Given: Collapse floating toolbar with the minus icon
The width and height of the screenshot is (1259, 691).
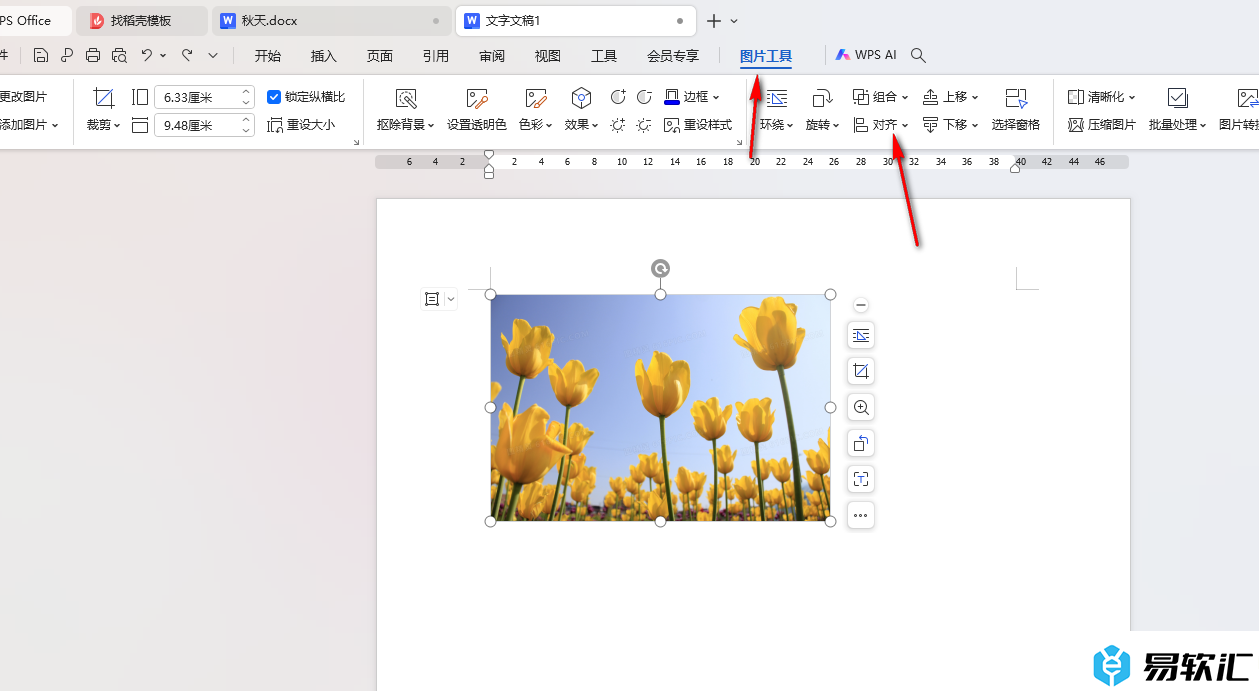Looking at the screenshot, I should coord(861,305).
